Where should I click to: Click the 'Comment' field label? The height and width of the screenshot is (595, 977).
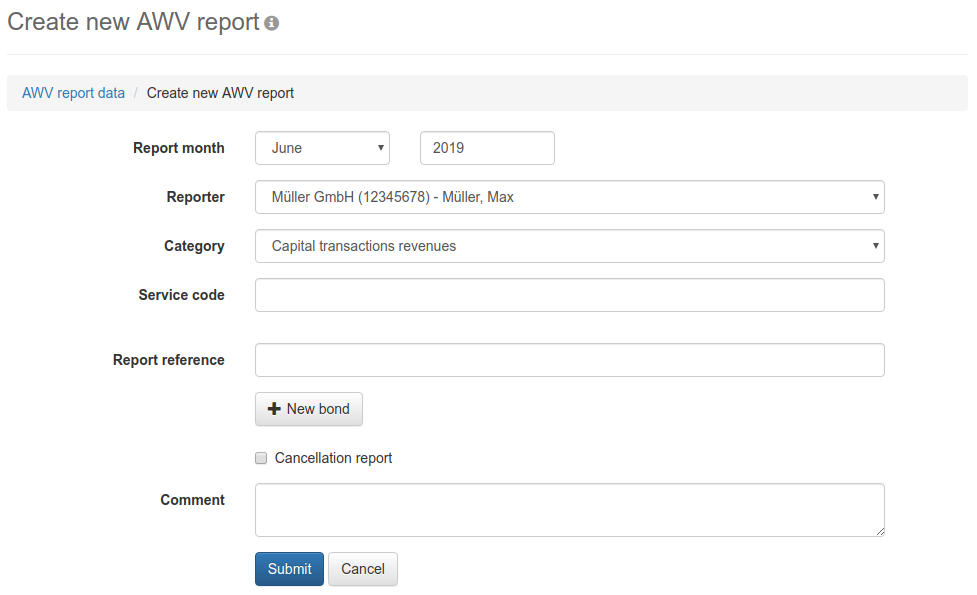[193, 500]
